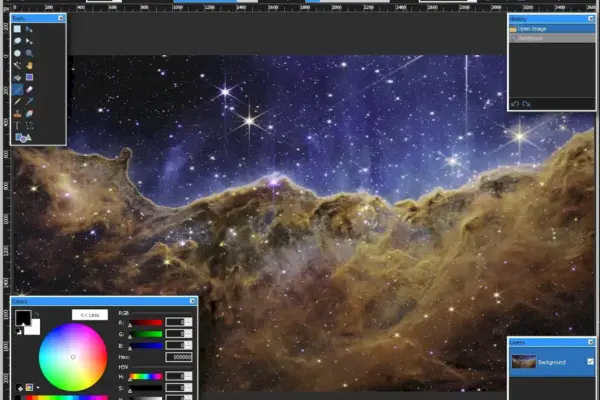Click the green G slider
The width and height of the screenshot is (600, 400).
tap(145, 334)
